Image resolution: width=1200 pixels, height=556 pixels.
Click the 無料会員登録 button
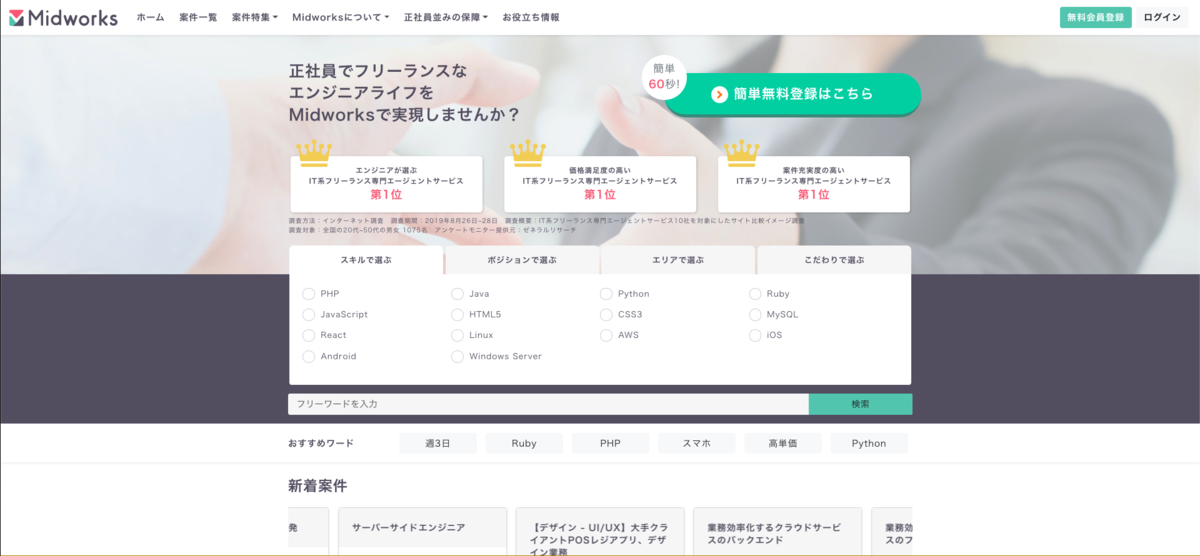point(1096,17)
